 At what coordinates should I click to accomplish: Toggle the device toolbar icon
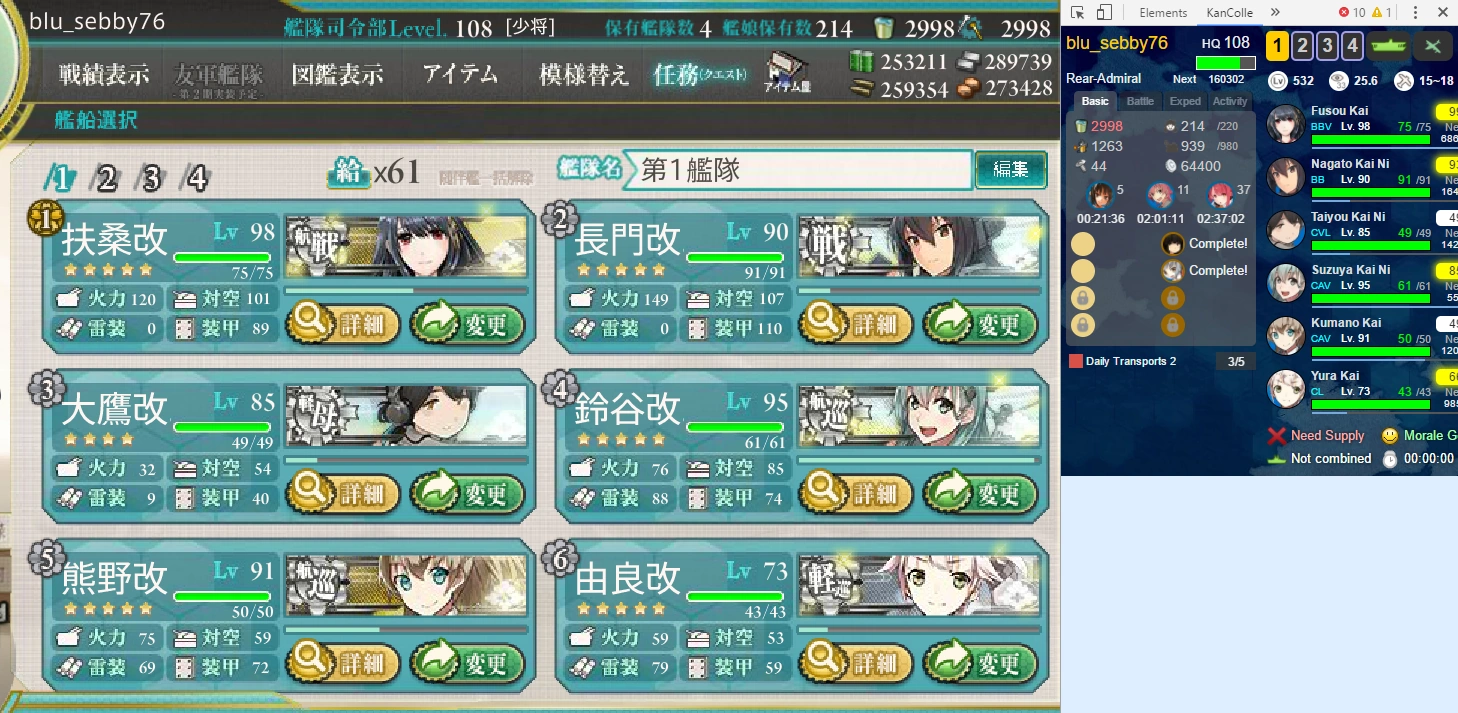pos(1104,13)
